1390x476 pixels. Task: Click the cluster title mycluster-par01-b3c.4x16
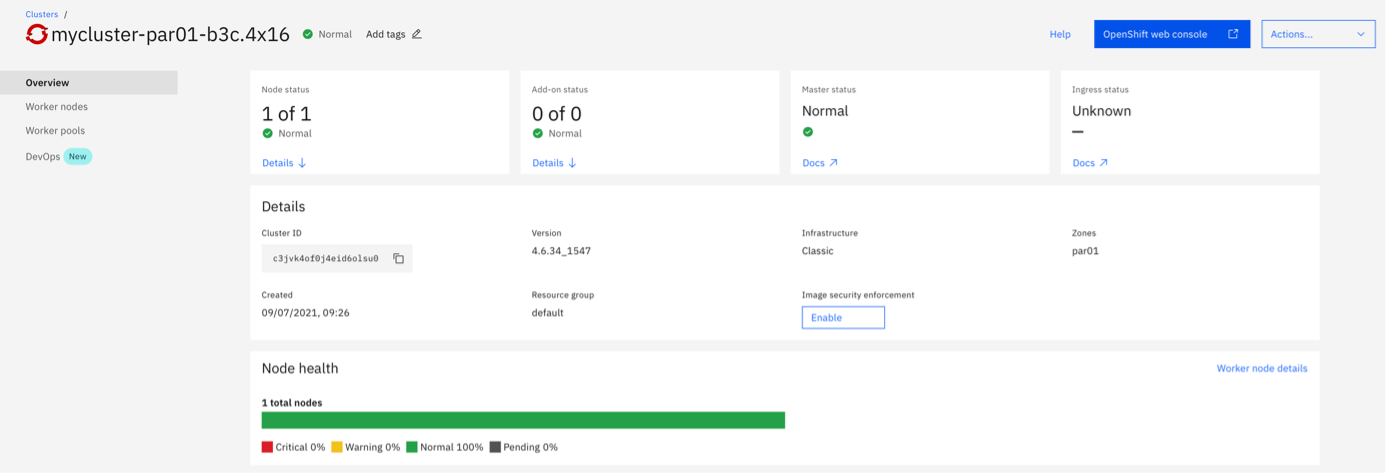[170, 35]
